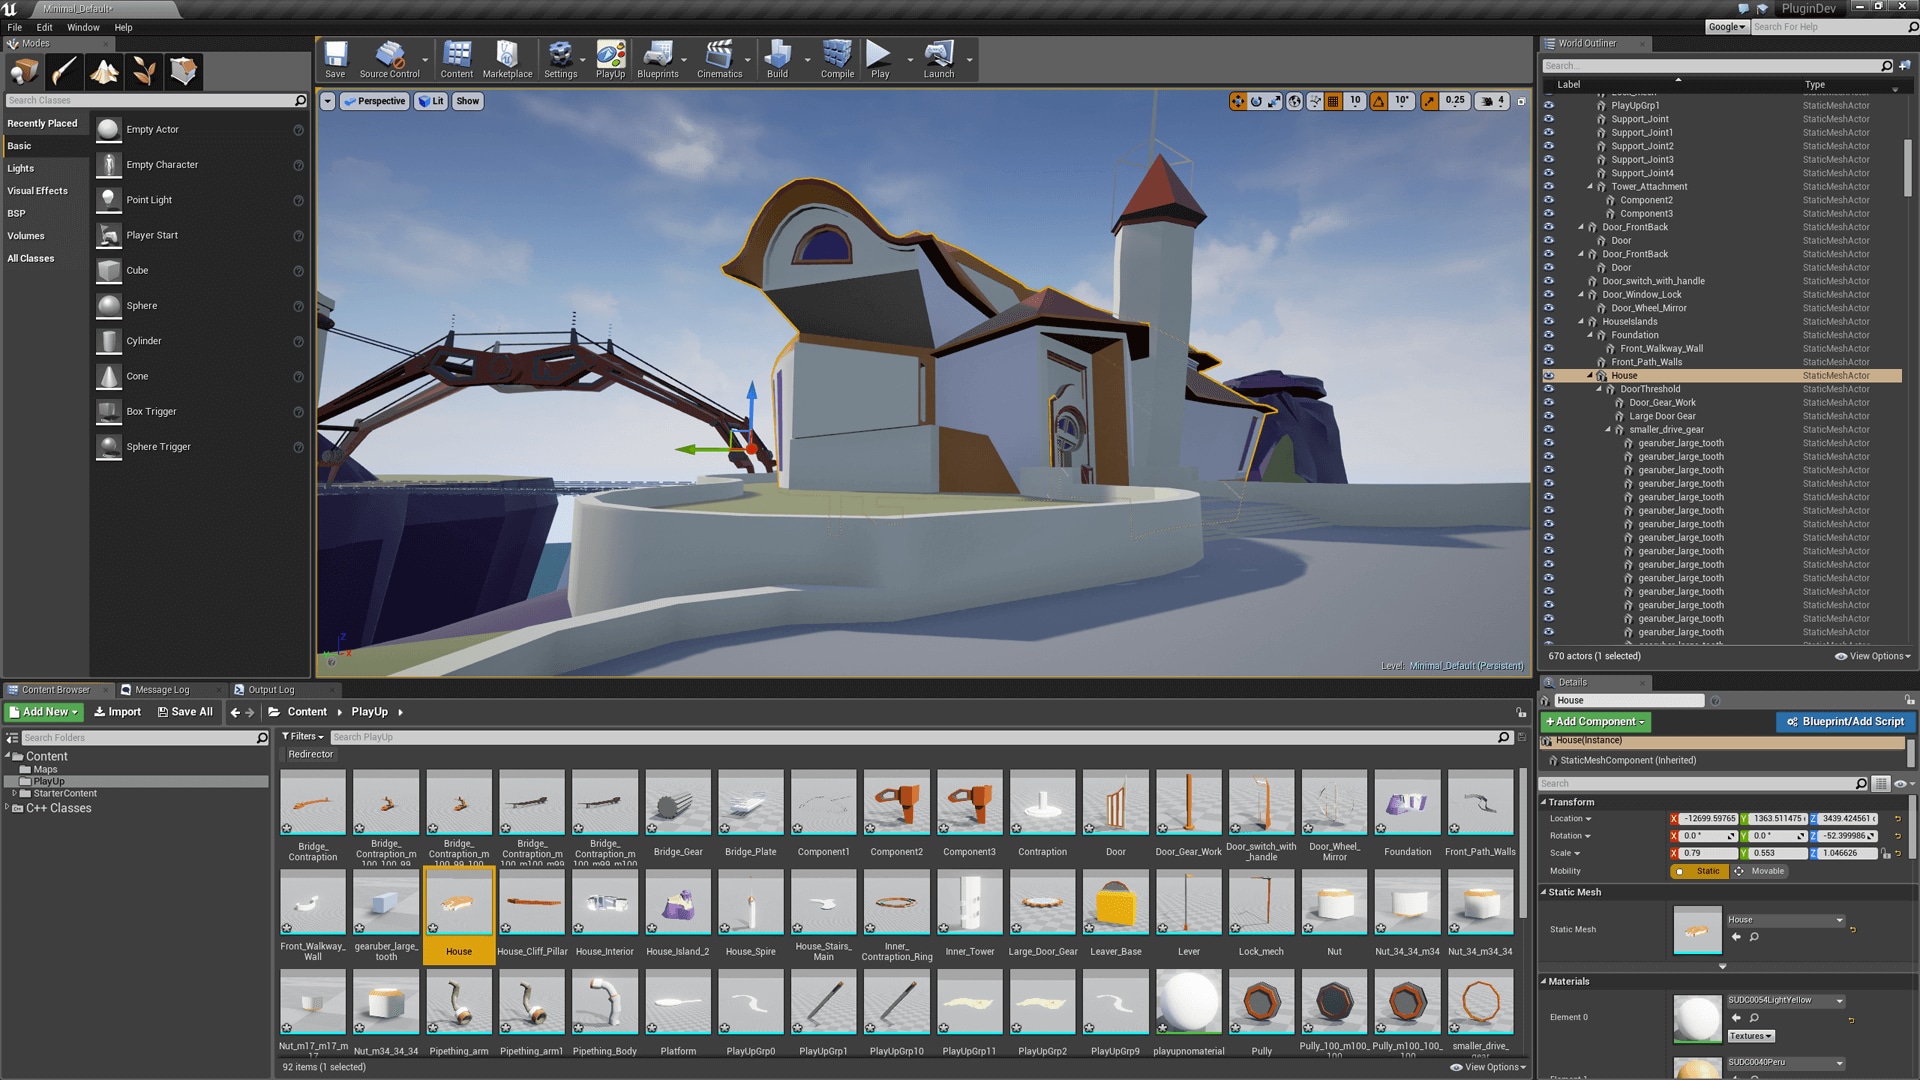Select the House_Spire asset thumbnail

coord(750,903)
